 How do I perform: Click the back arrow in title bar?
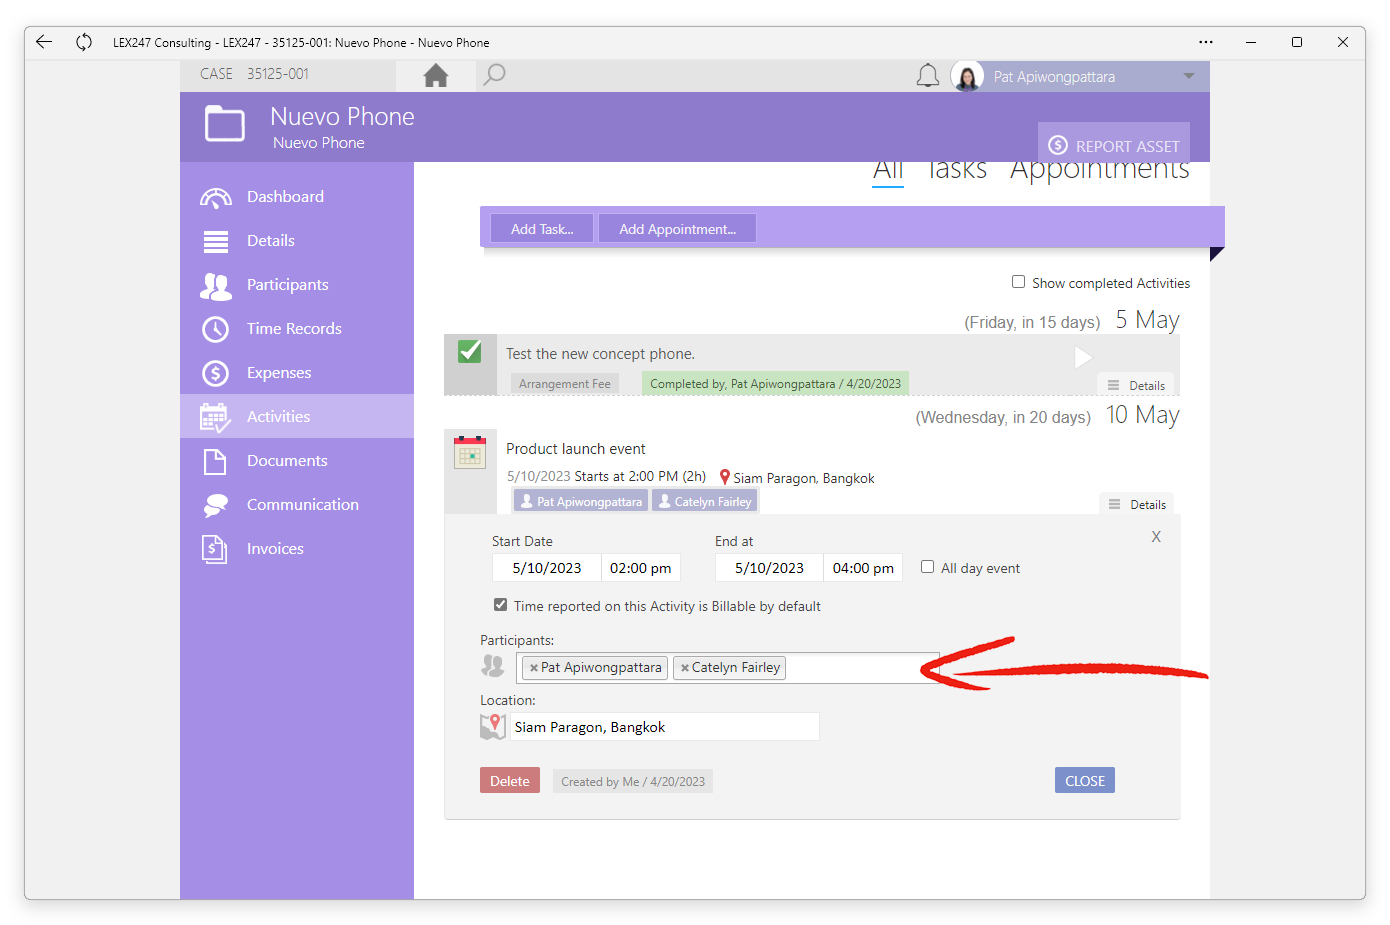pos(44,42)
